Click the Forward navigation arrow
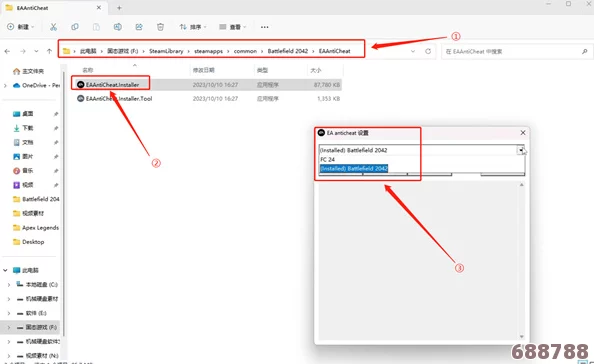 click(x=23, y=51)
